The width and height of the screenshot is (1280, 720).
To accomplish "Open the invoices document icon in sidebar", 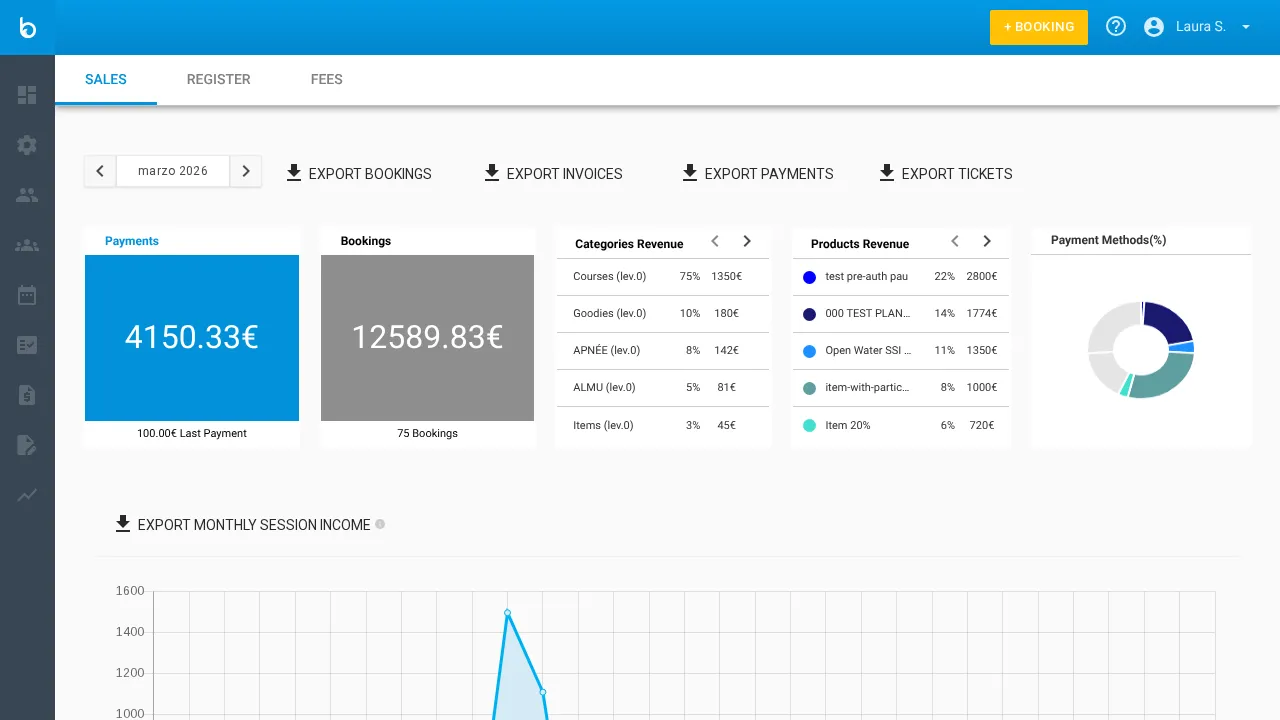I will click(27, 395).
